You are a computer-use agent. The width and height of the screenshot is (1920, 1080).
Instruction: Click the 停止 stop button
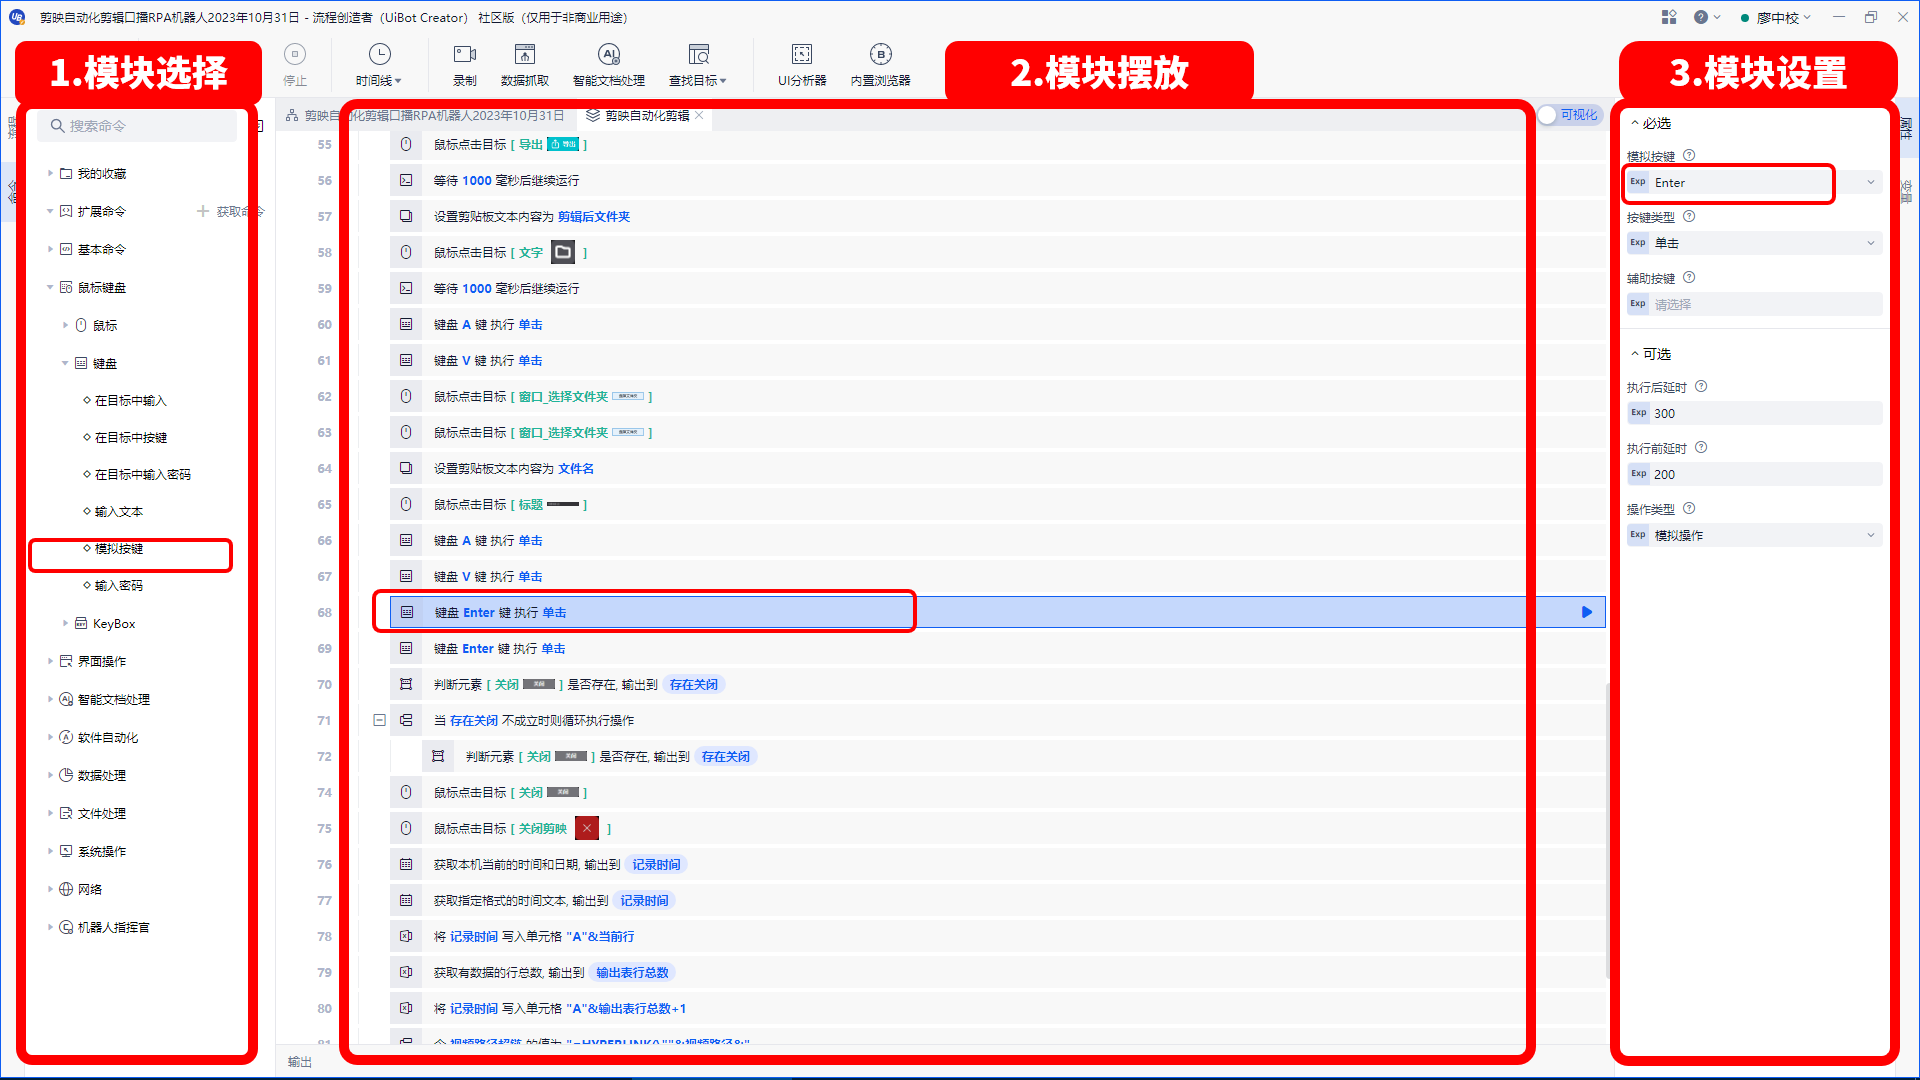click(x=295, y=65)
